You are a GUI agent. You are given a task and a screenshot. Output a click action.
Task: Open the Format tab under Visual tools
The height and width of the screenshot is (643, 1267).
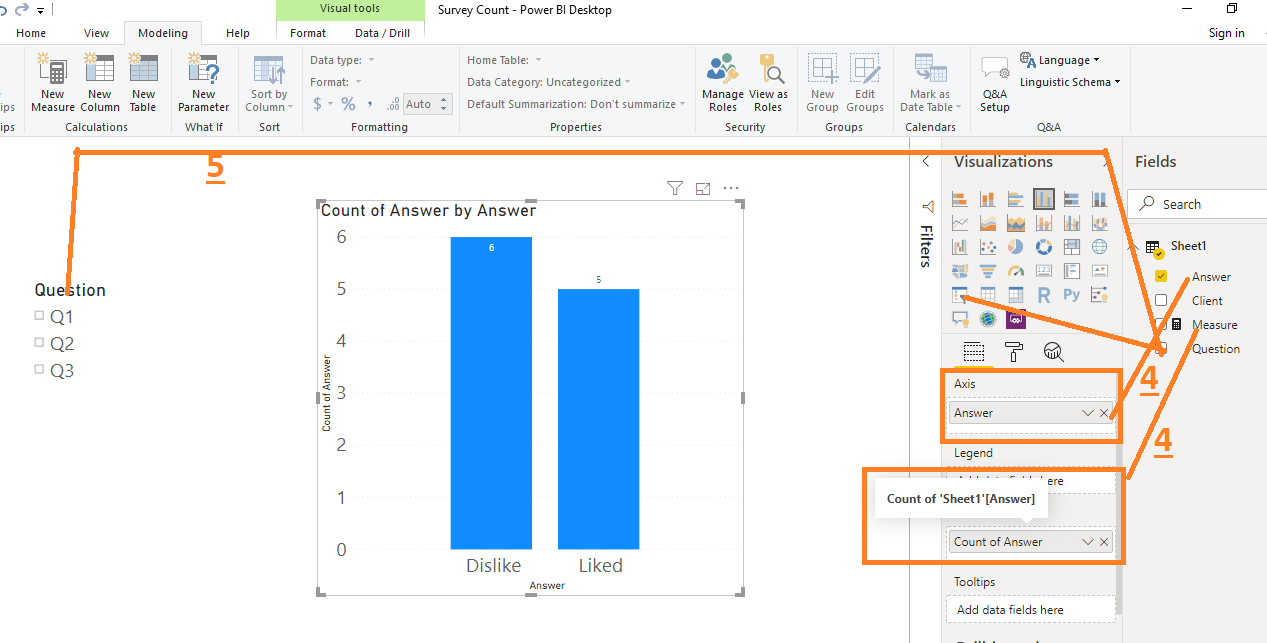coord(308,33)
